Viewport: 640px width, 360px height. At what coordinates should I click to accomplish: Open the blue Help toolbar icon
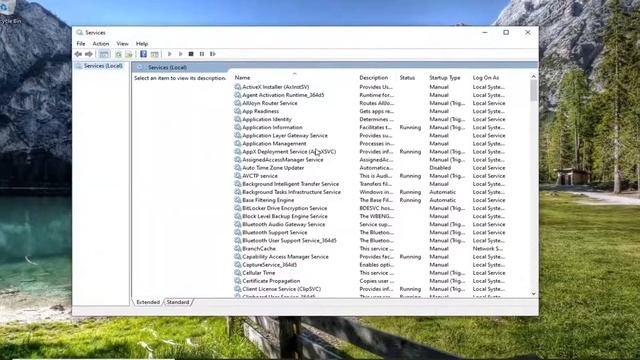[143, 54]
